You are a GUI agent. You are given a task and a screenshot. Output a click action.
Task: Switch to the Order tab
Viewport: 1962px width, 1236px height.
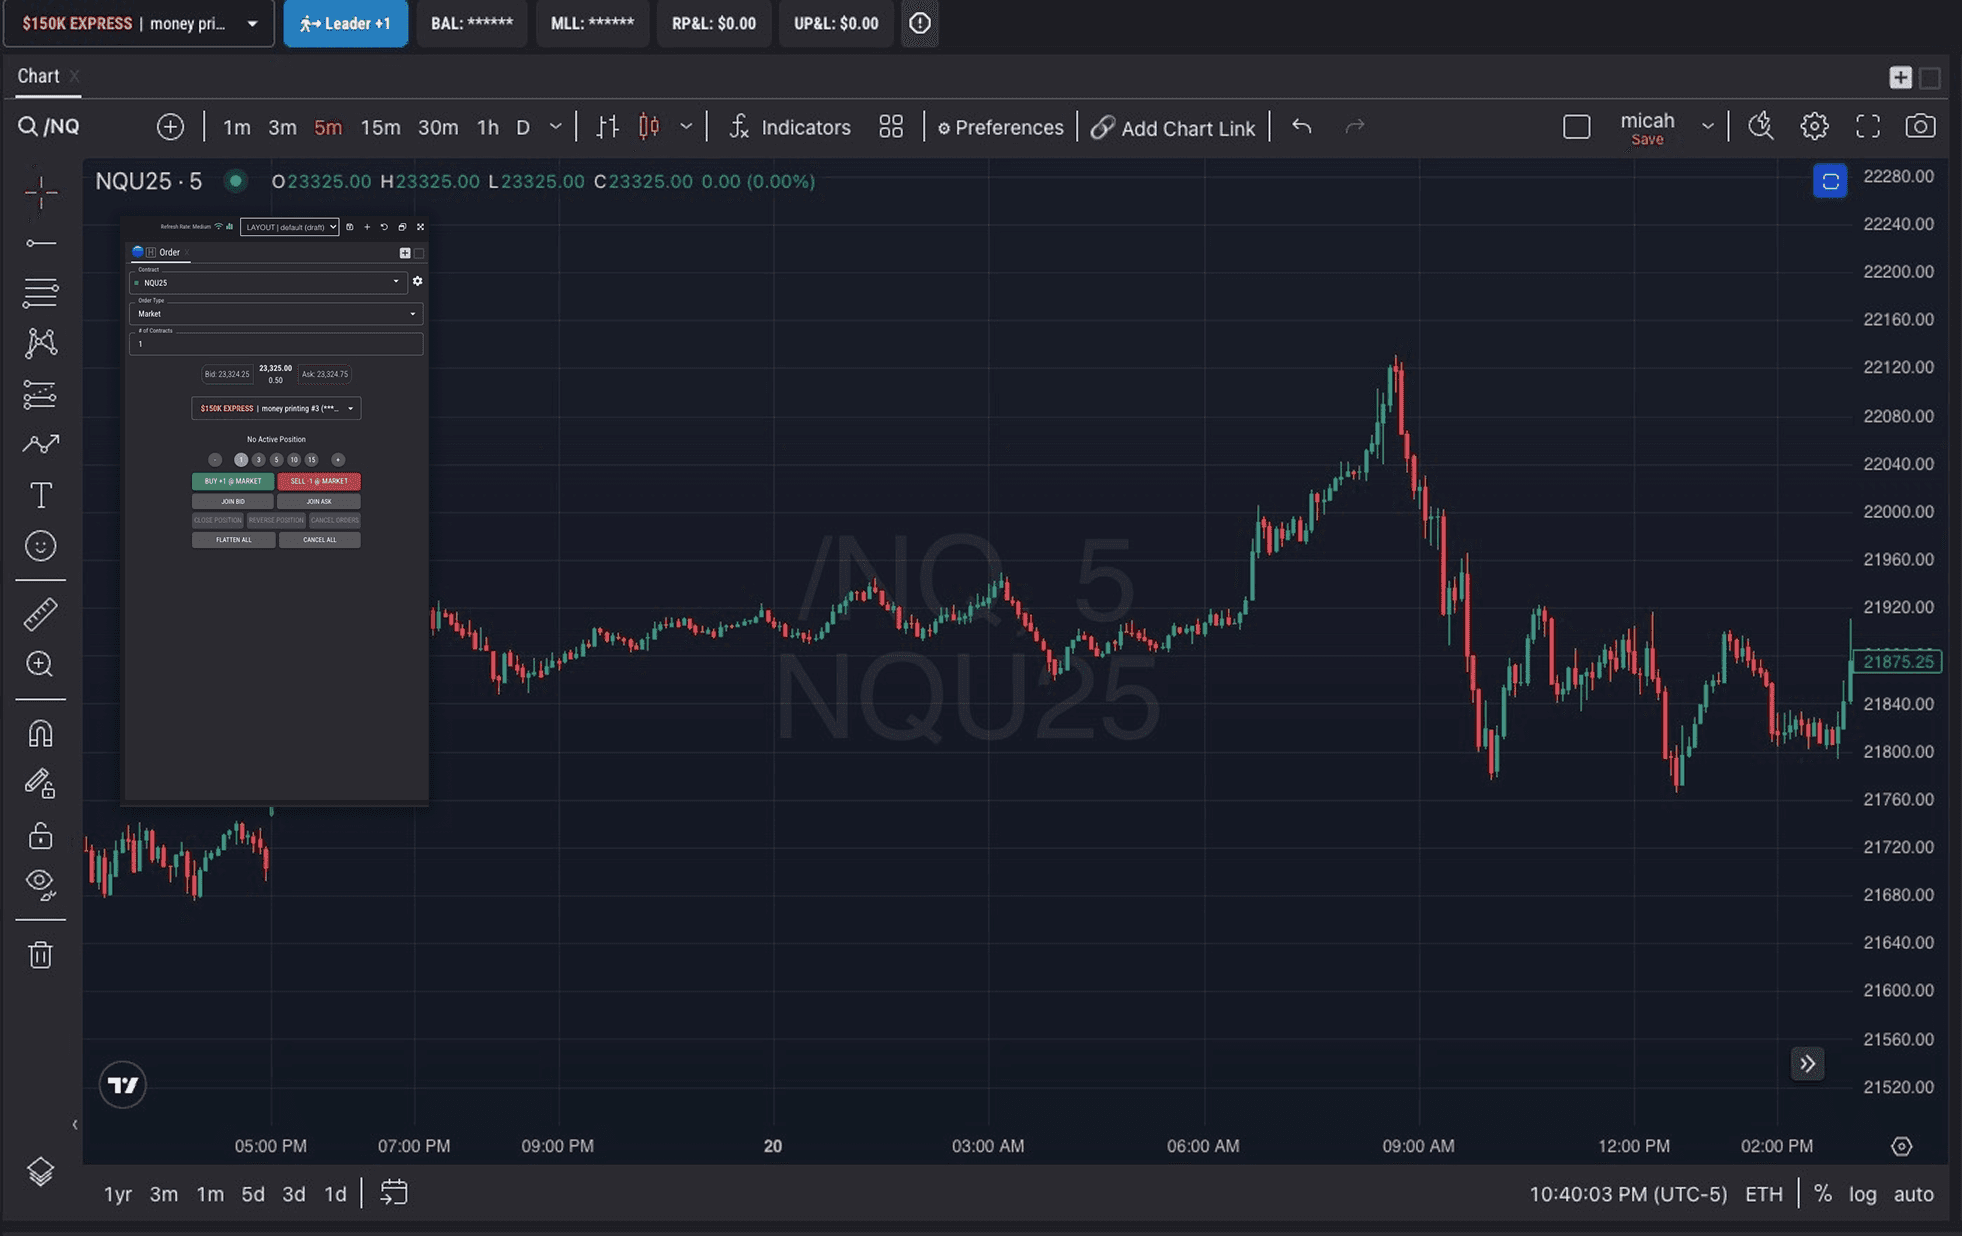[168, 252]
